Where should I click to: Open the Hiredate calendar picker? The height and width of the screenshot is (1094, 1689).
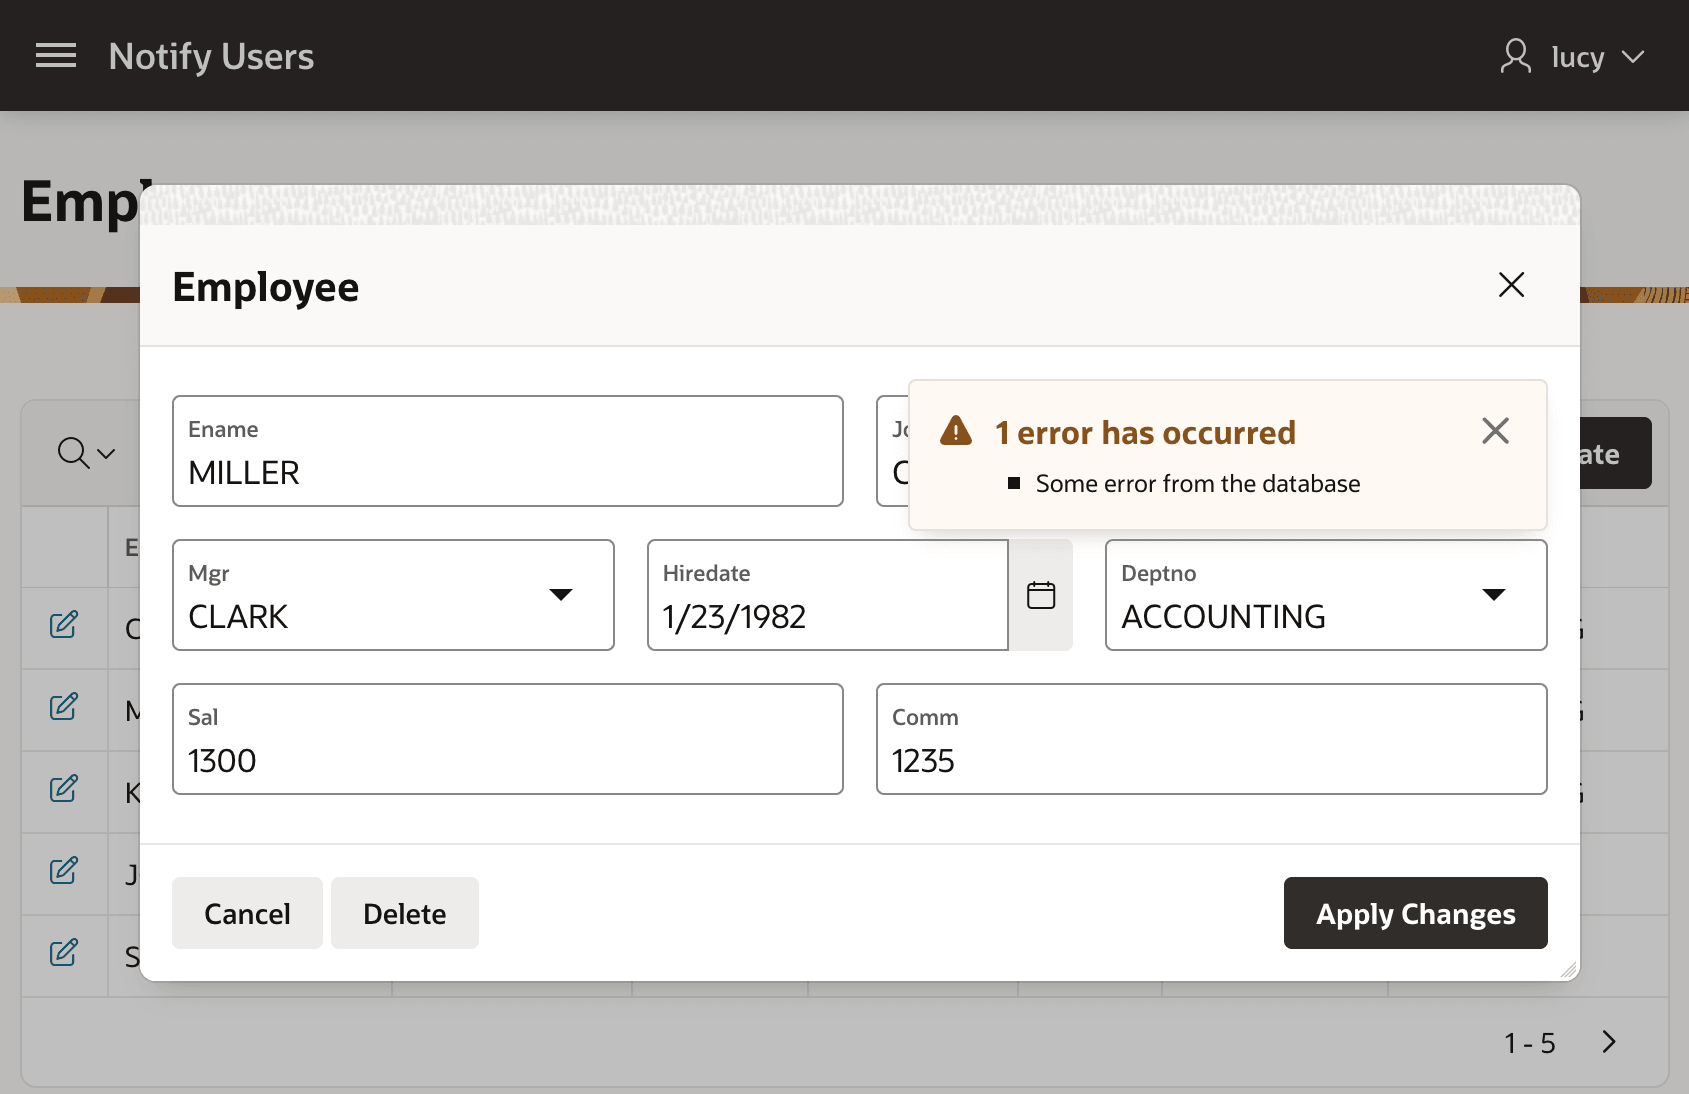[1041, 595]
